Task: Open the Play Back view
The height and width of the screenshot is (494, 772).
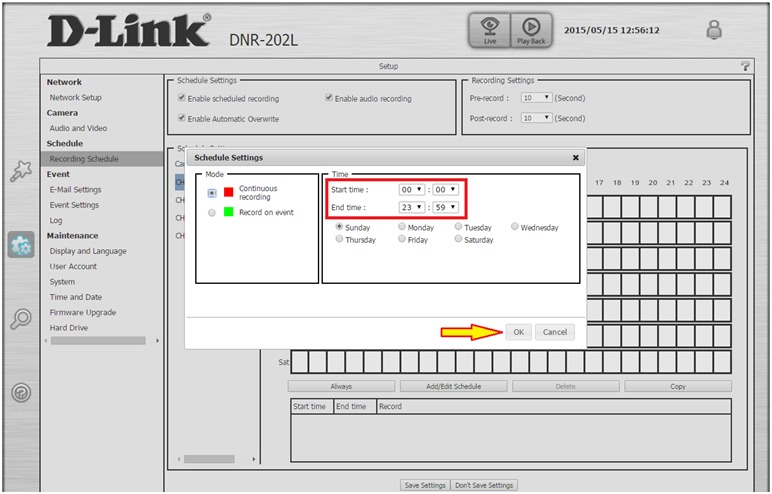Action: (531, 31)
